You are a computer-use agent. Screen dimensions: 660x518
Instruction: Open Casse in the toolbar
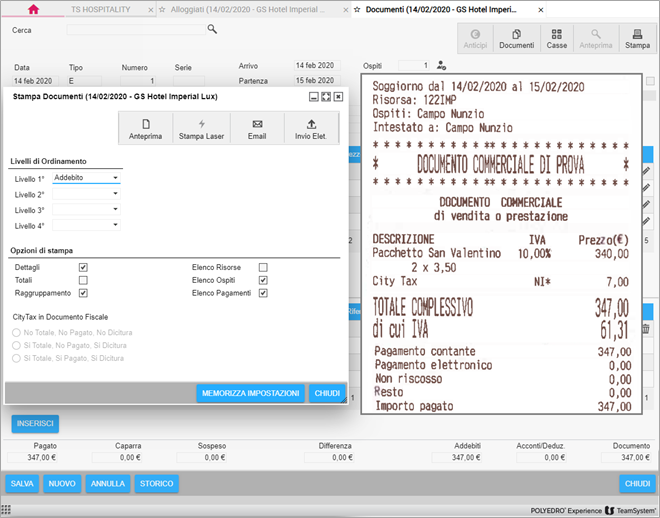pyautogui.click(x=556, y=39)
